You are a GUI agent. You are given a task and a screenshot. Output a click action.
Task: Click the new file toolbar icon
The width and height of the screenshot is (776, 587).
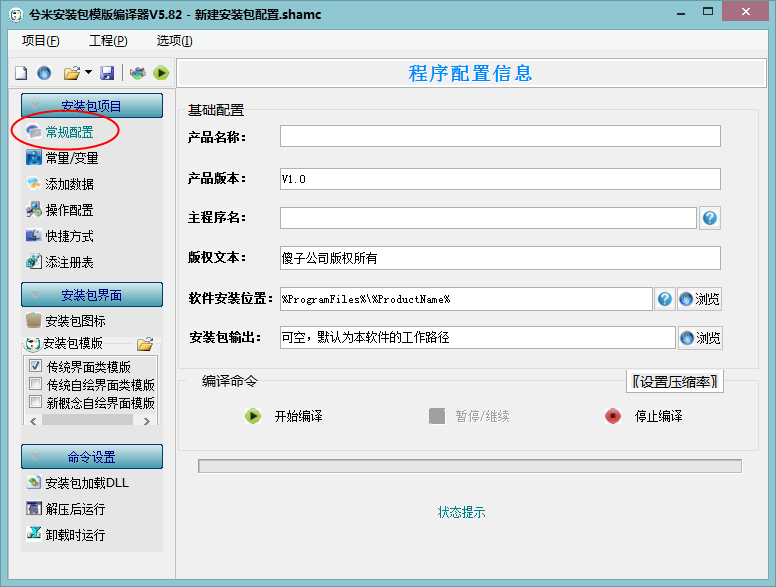pos(21,73)
